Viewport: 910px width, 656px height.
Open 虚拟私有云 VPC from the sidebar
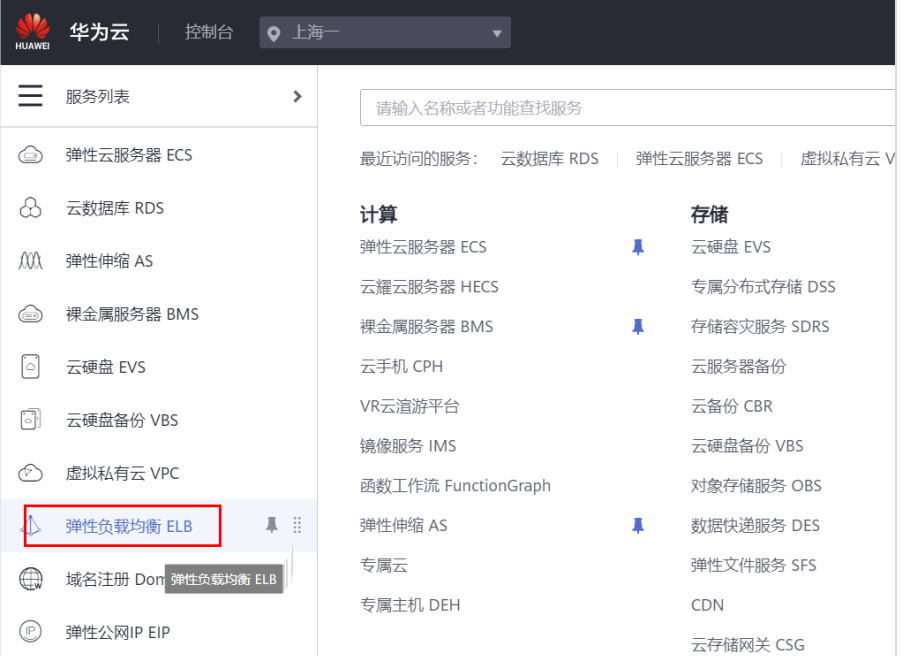(122, 473)
